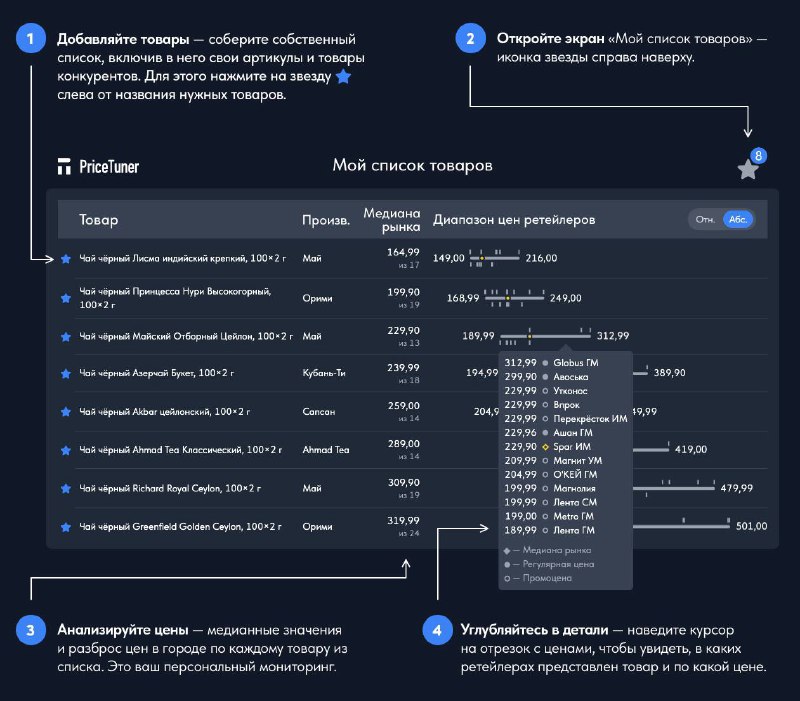The width and height of the screenshot is (800, 701).
Task: Click median value 164,99 for Лисма
Action: (403, 252)
